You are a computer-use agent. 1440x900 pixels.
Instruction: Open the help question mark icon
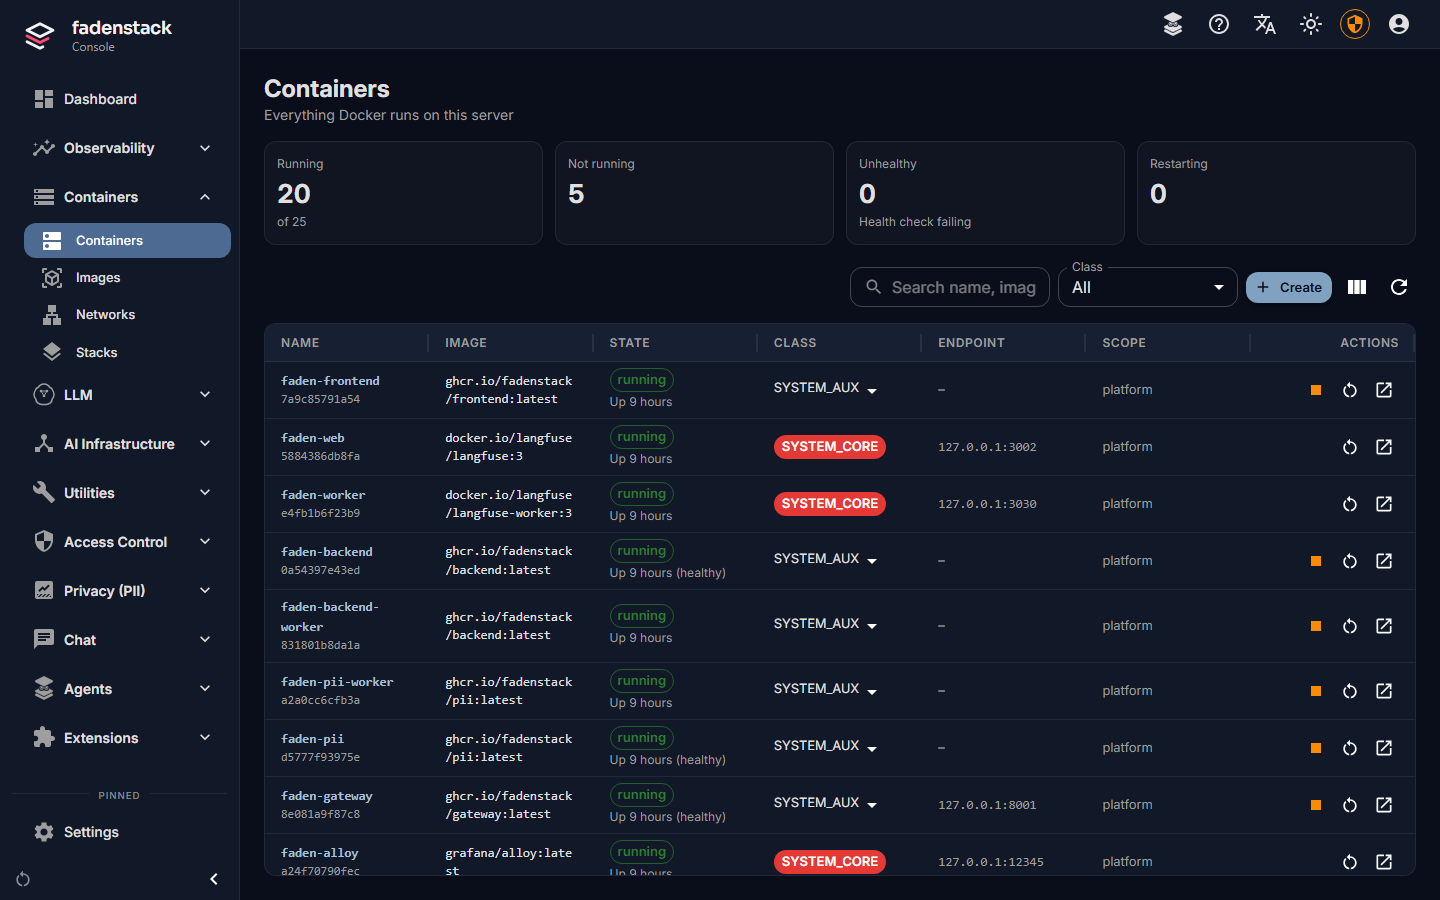point(1219,24)
